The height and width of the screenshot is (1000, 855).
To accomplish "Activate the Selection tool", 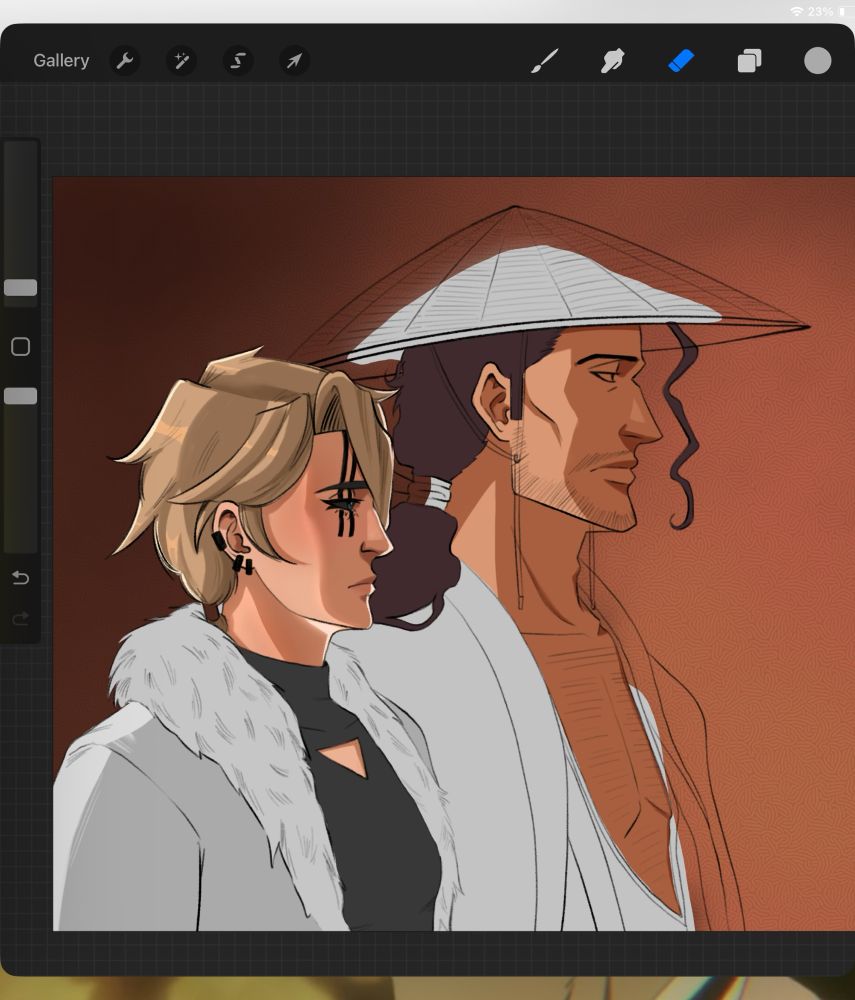I will point(238,61).
